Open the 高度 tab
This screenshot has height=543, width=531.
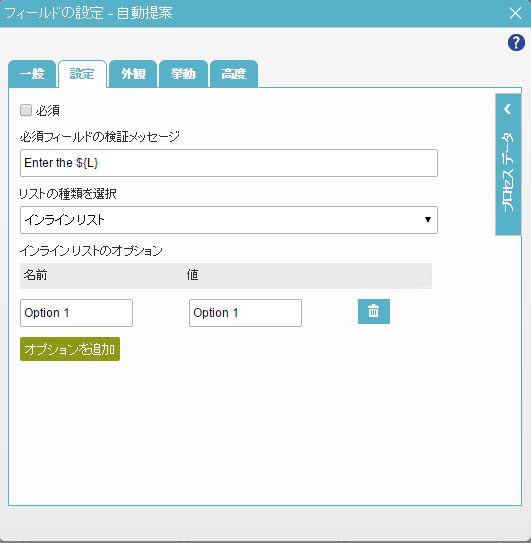coord(234,74)
